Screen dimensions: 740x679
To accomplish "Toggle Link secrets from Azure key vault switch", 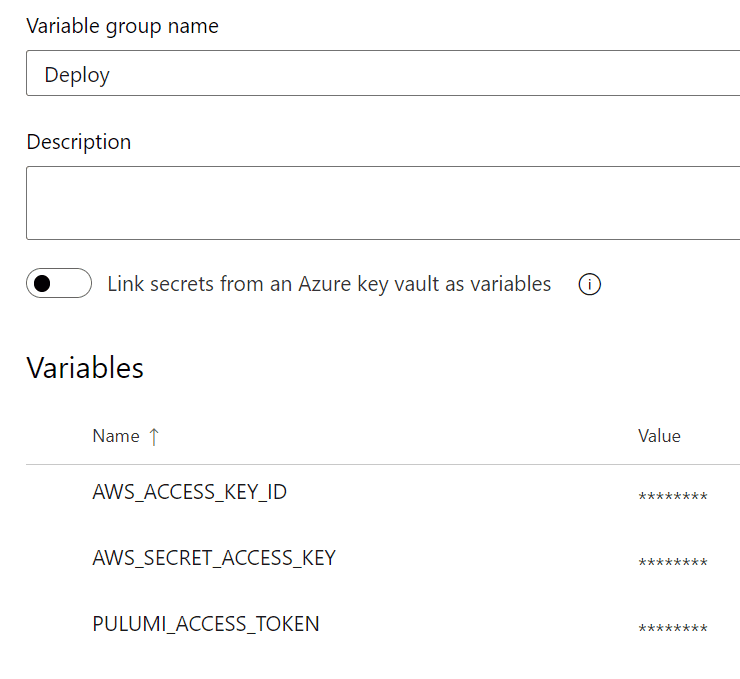I will pos(59,284).
